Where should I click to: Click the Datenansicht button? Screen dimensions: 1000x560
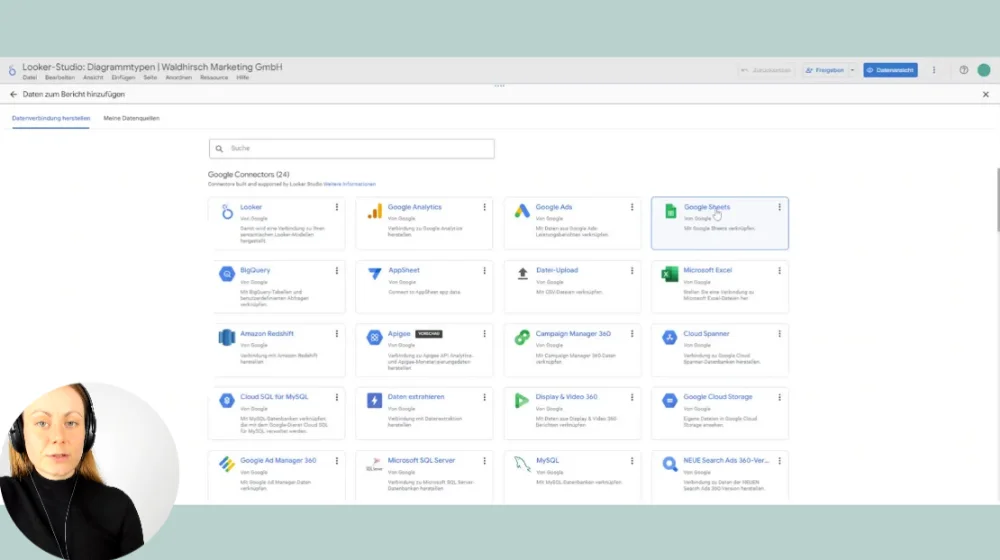tap(890, 70)
